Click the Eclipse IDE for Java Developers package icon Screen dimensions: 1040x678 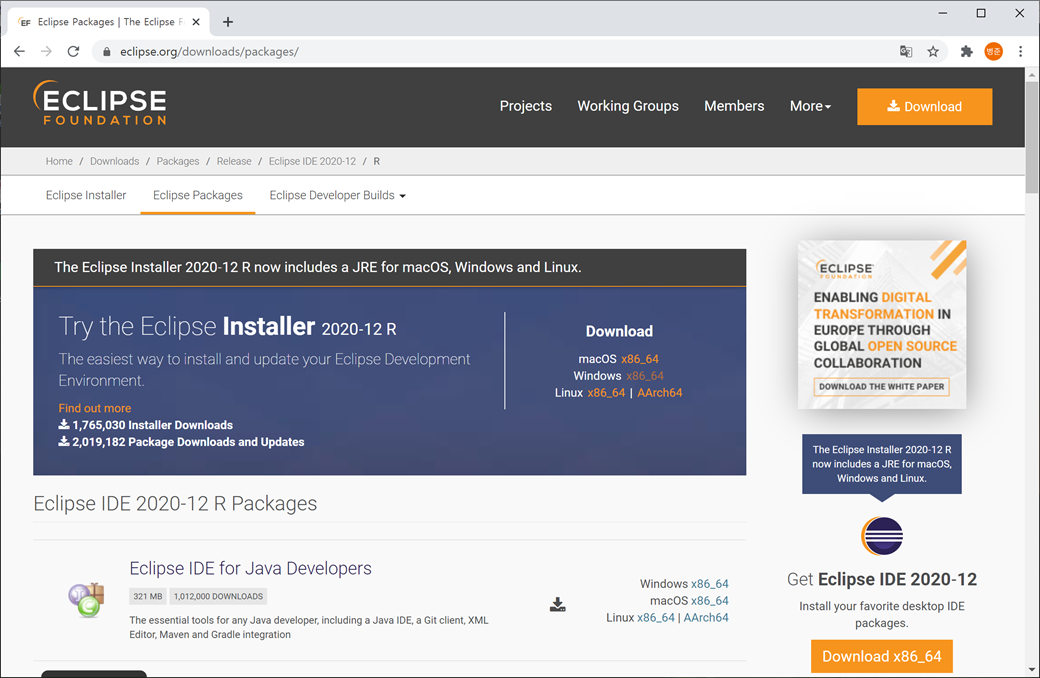(86, 600)
